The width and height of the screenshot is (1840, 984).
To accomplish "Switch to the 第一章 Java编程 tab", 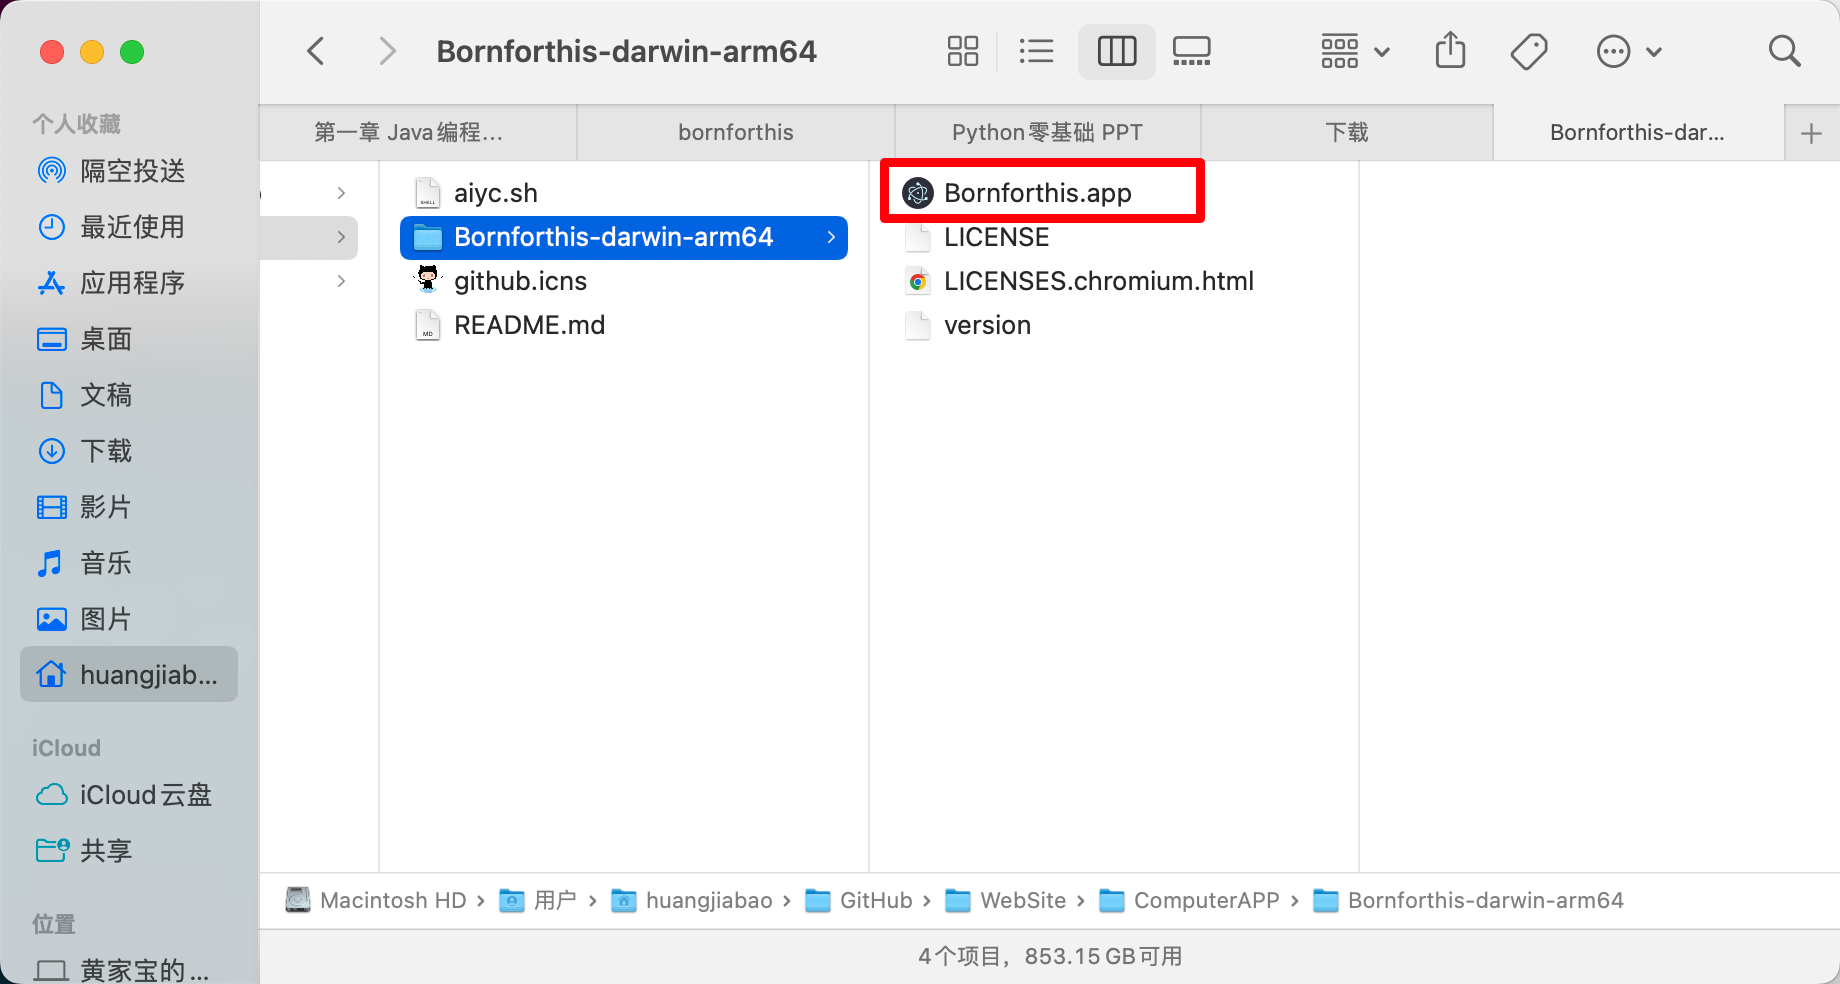I will (418, 133).
